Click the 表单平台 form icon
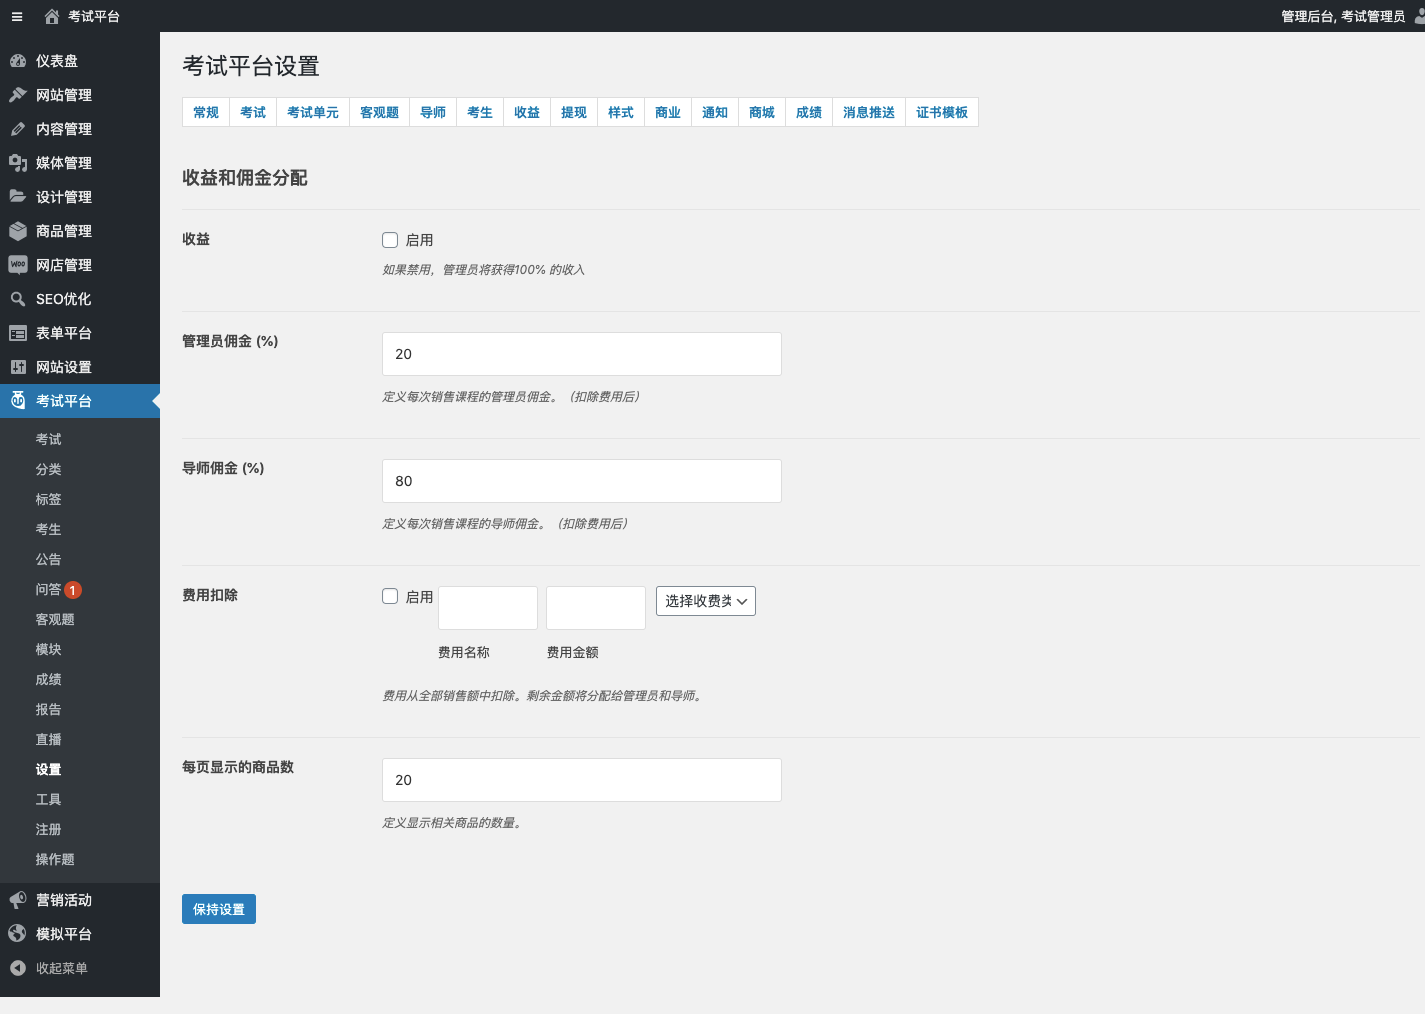This screenshot has width=1425, height=1014. point(18,333)
